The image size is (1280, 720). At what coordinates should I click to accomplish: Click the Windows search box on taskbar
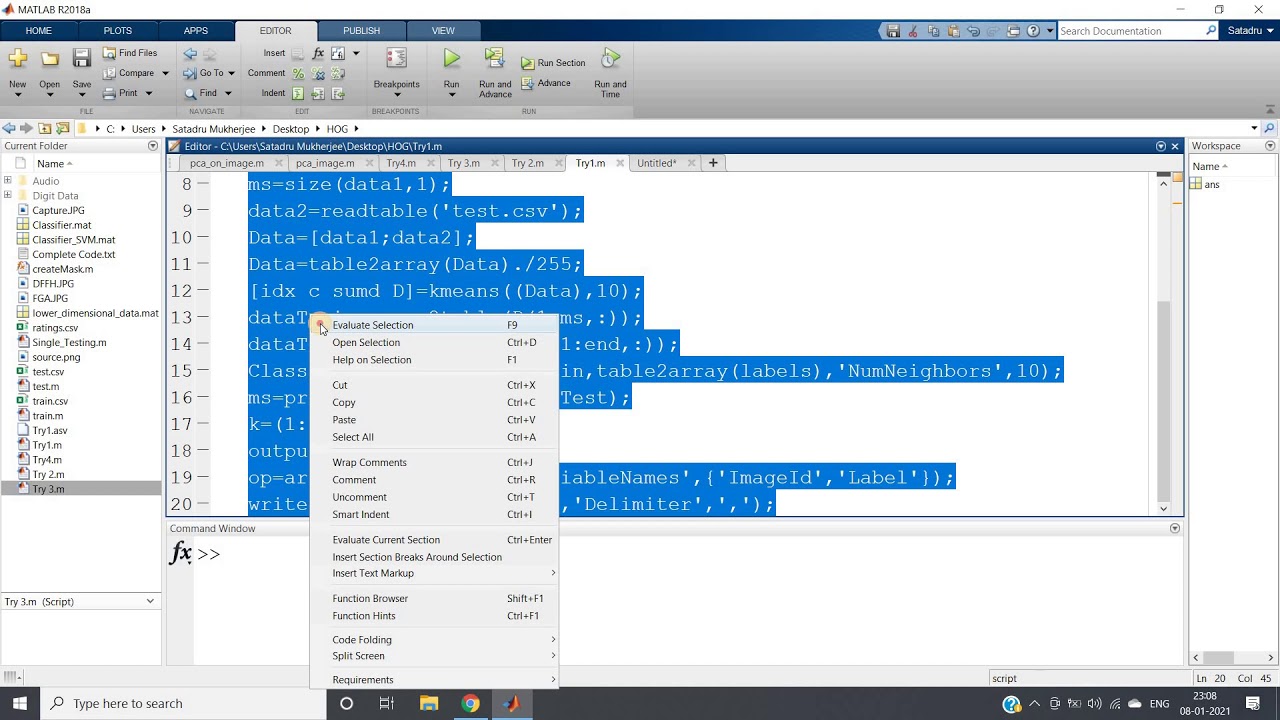click(x=183, y=703)
